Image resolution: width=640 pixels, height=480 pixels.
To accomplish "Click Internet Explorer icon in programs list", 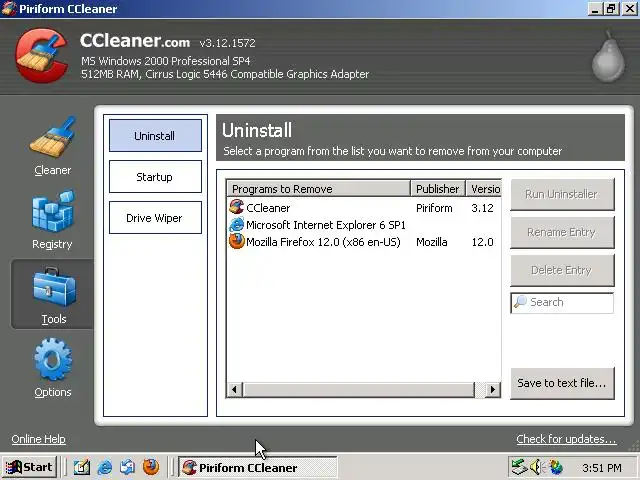I will (x=236, y=224).
